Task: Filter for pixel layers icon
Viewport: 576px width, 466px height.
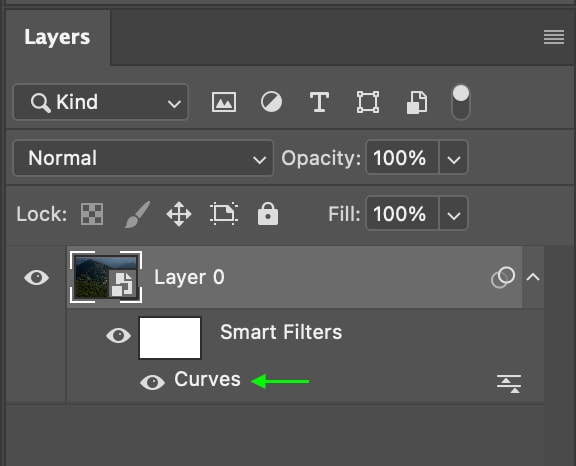Action: tap(224, 102)
